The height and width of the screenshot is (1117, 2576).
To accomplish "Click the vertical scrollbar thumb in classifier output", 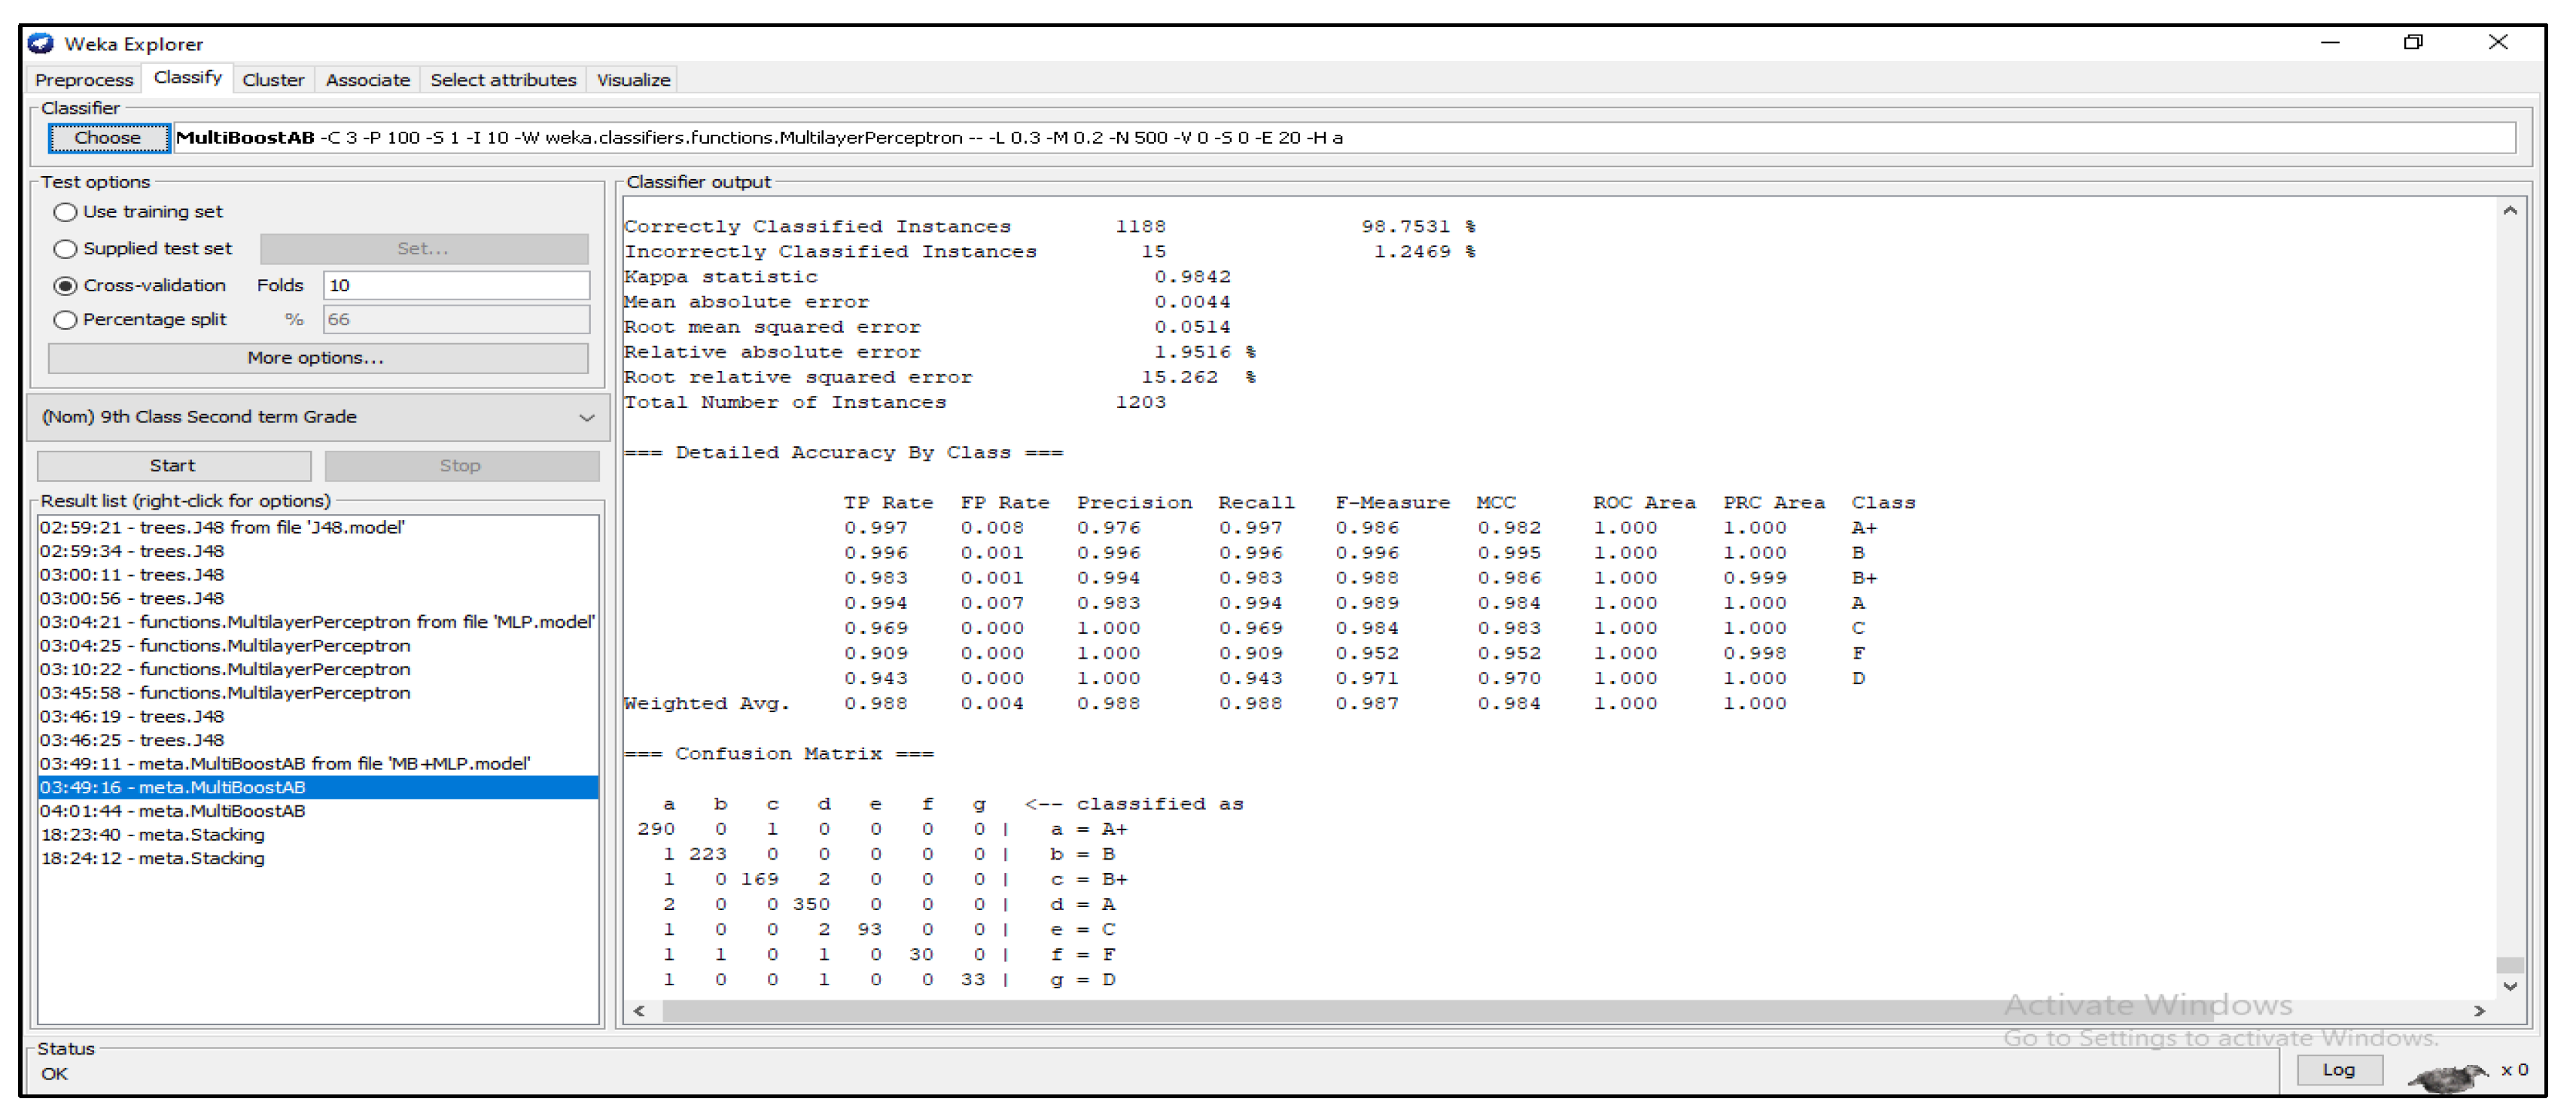I will pyautogui.click(x=2510, y=965).
